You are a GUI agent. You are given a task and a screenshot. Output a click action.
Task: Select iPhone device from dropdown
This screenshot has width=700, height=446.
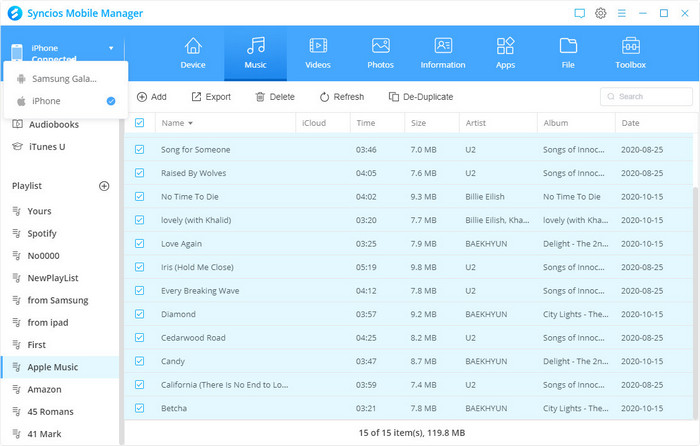tap(66, 101)
